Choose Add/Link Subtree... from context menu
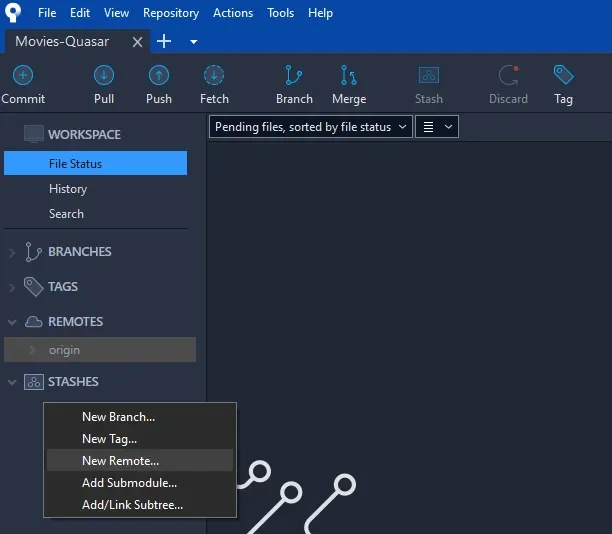612x534 pixels. (x=140, y=505)
